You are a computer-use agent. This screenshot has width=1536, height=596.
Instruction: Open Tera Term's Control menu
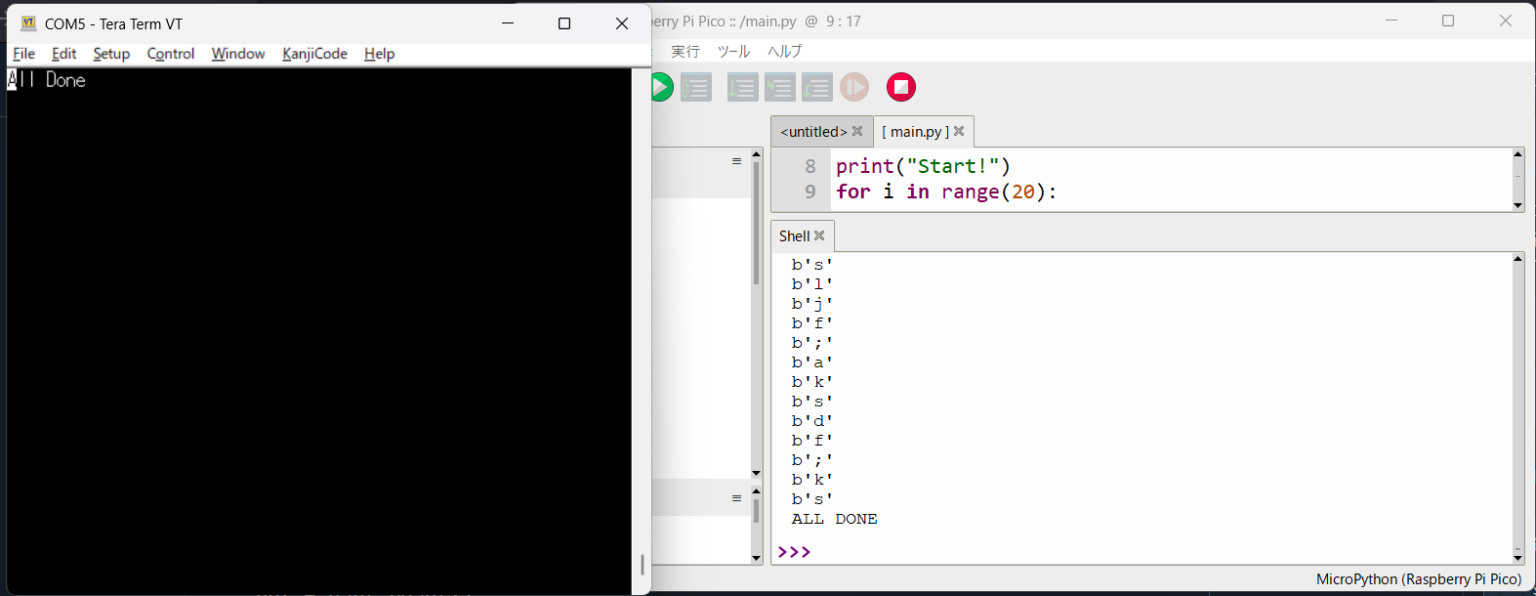click(169, 54)
